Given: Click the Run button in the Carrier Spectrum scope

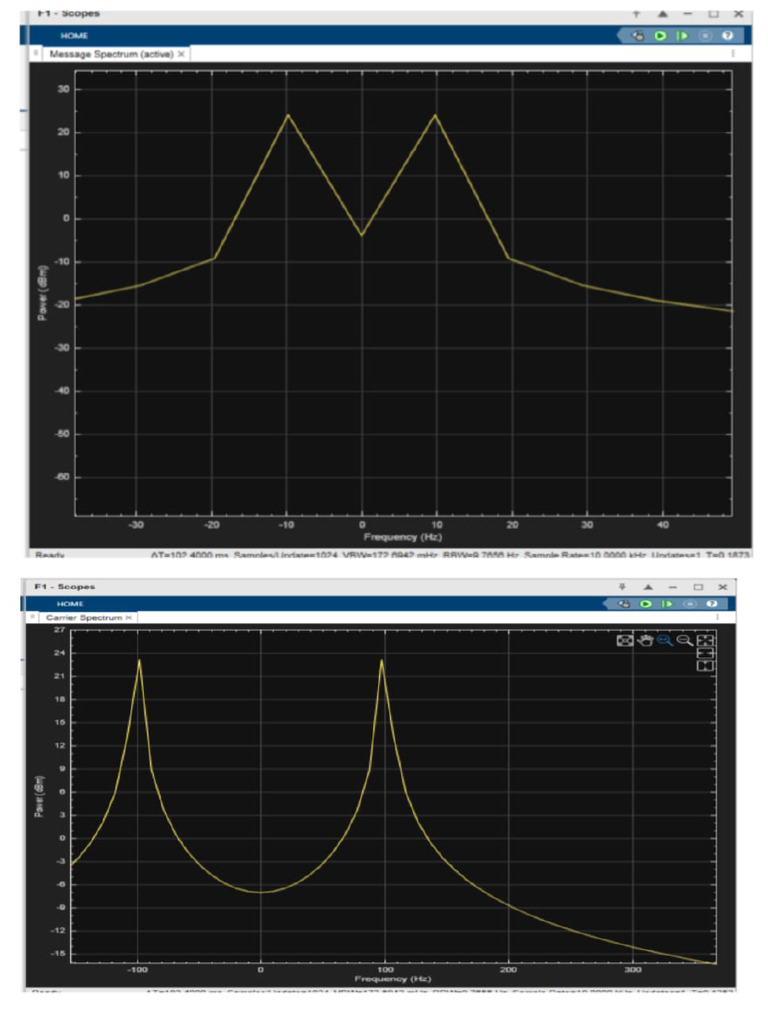Looking at the screenshot, I should point(646,603).
